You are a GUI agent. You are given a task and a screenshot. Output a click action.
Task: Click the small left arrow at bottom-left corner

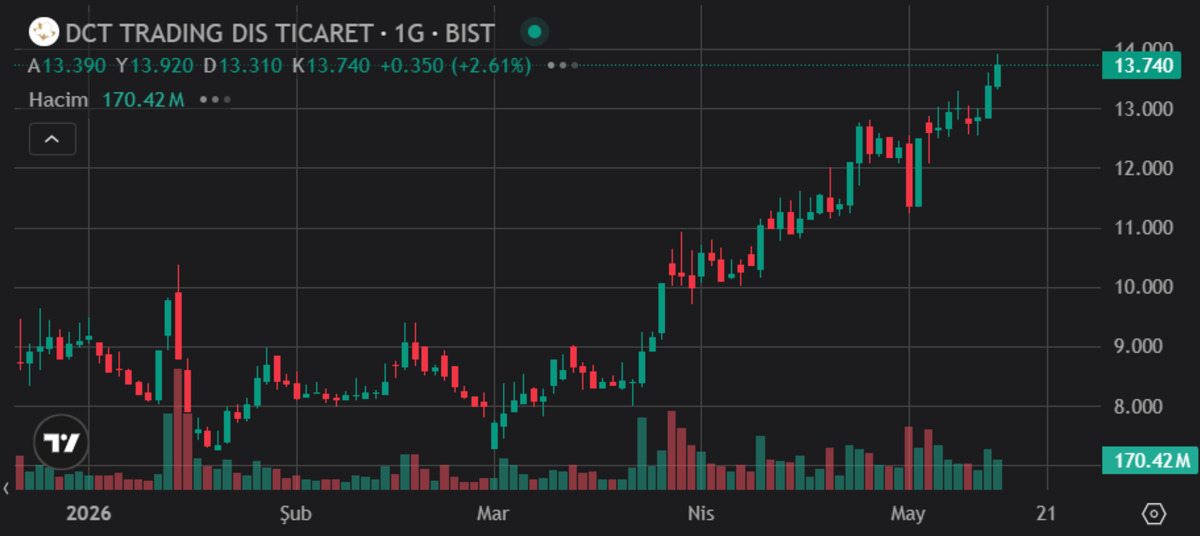click(x=8, y=489)
